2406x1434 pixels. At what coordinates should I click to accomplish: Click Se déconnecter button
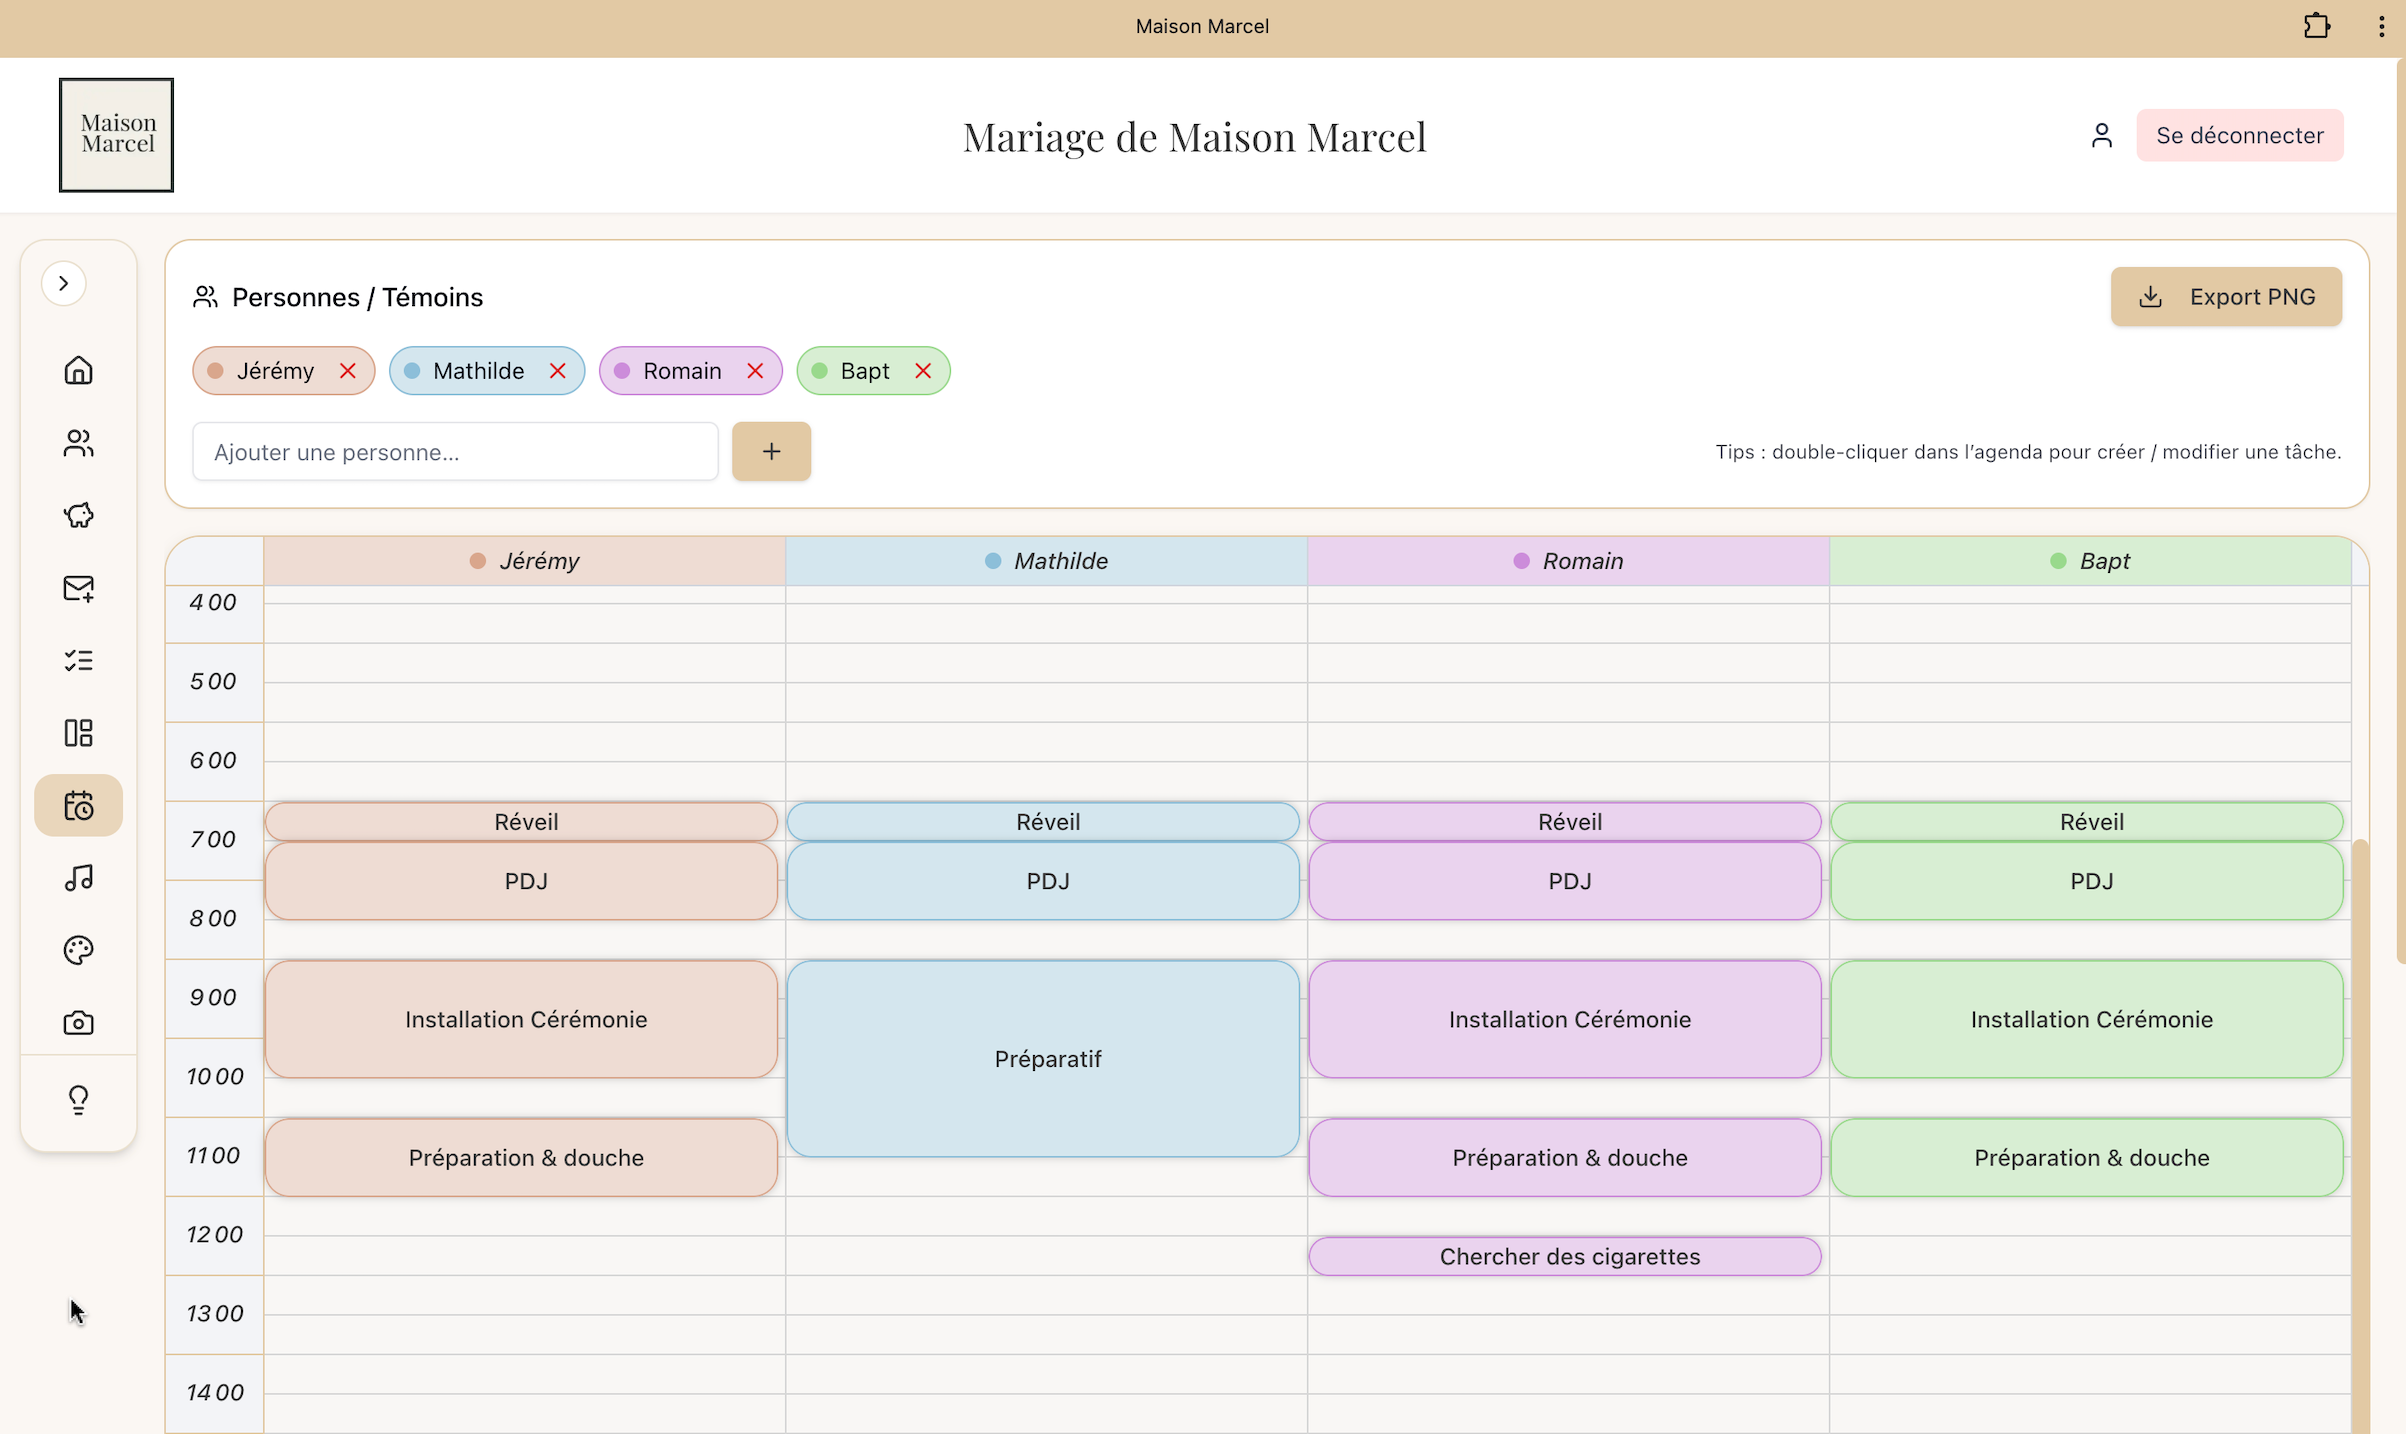tap(2239, 135)
